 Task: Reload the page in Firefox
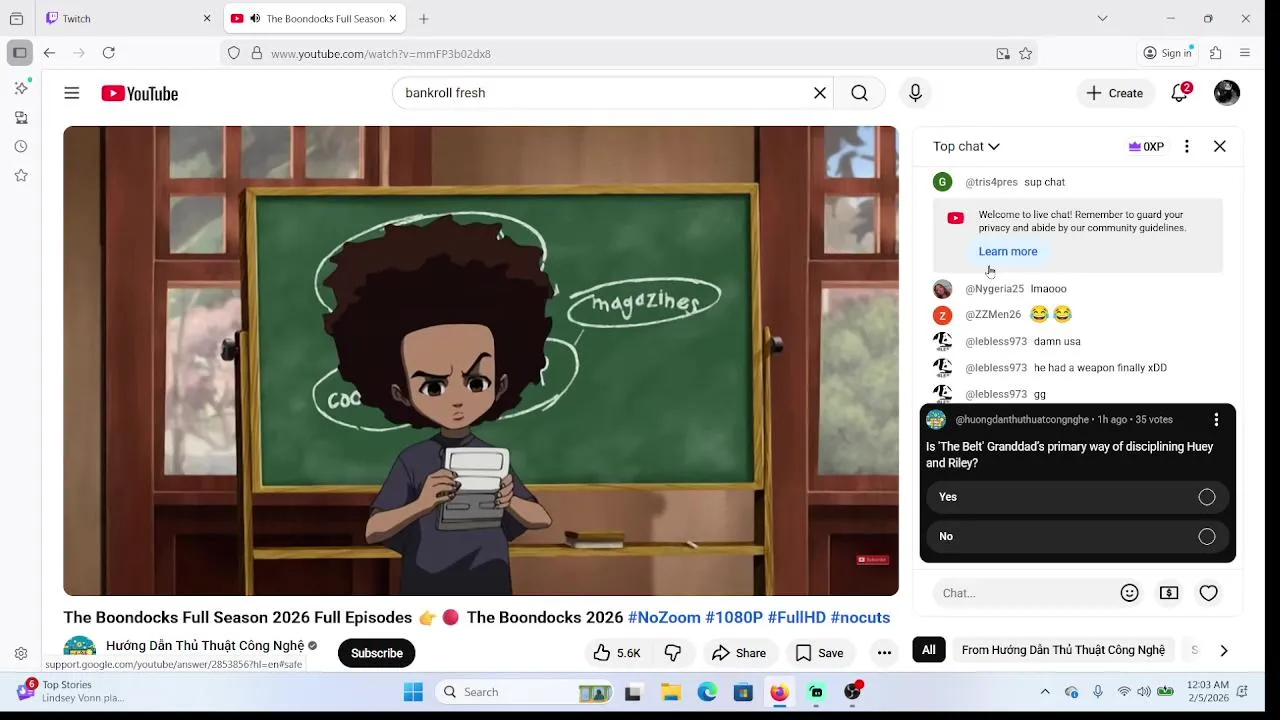coord(109,53)
